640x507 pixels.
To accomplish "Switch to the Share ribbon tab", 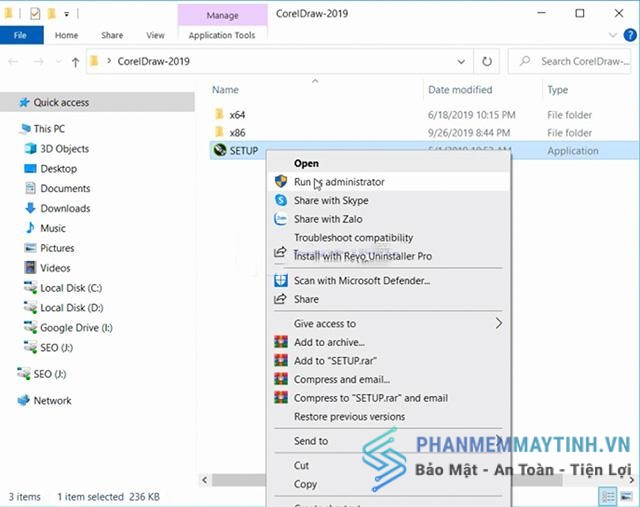I will pyautogui.click(x=112, y=35).
